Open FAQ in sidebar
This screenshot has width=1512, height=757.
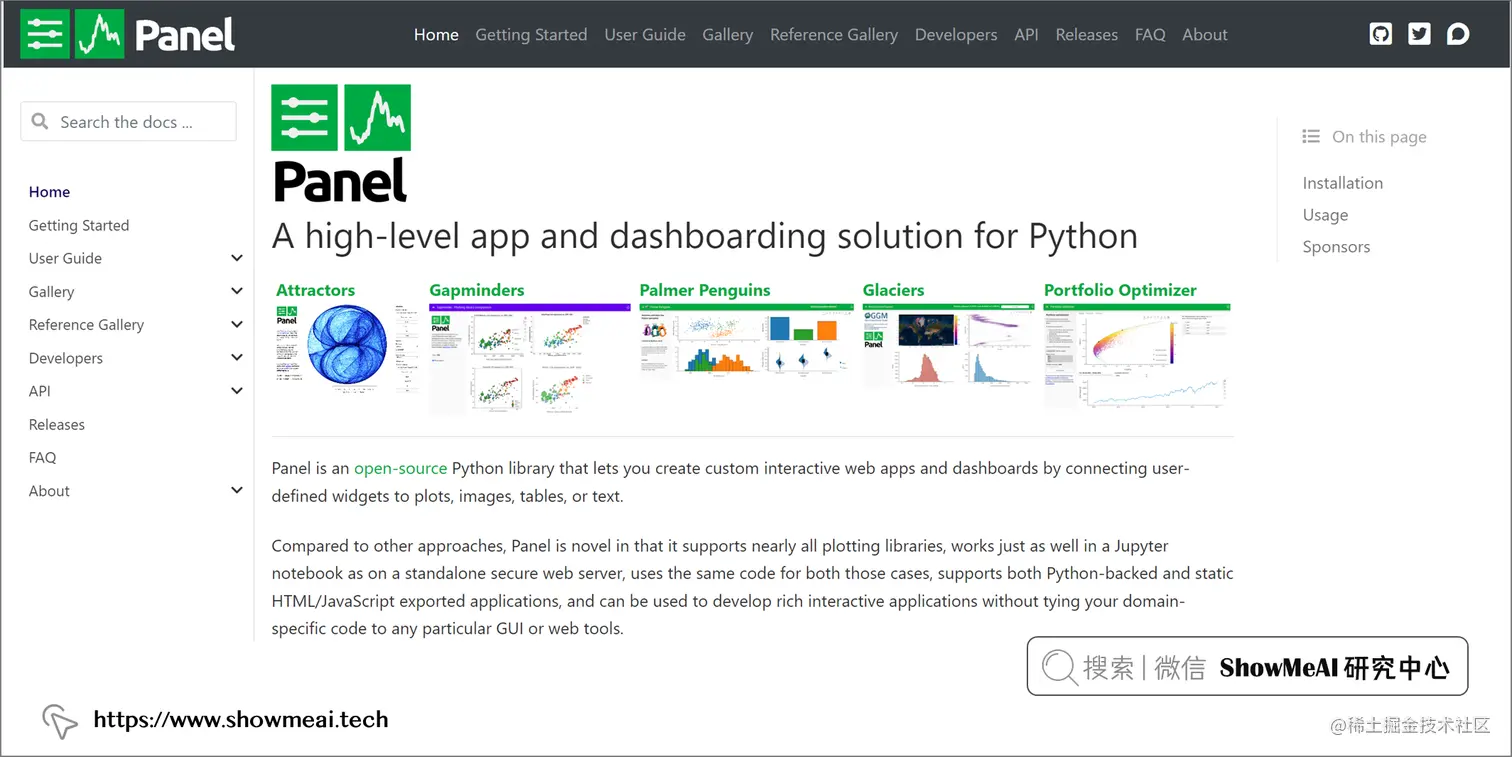tap(43, 457)
